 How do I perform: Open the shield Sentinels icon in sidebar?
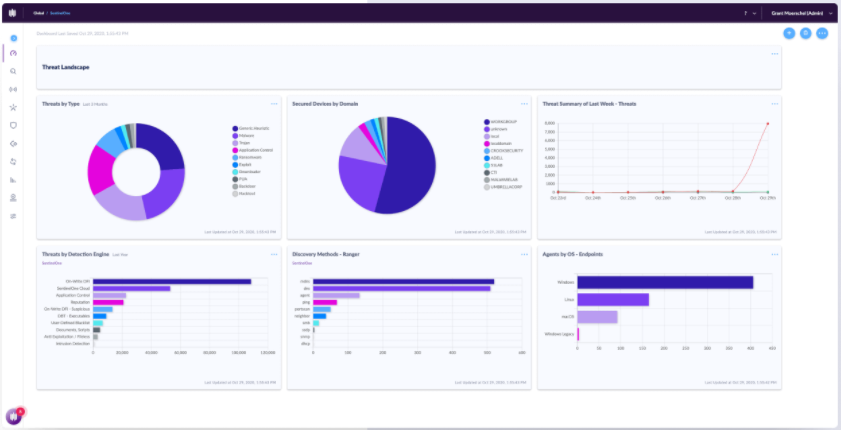[14, 125]
